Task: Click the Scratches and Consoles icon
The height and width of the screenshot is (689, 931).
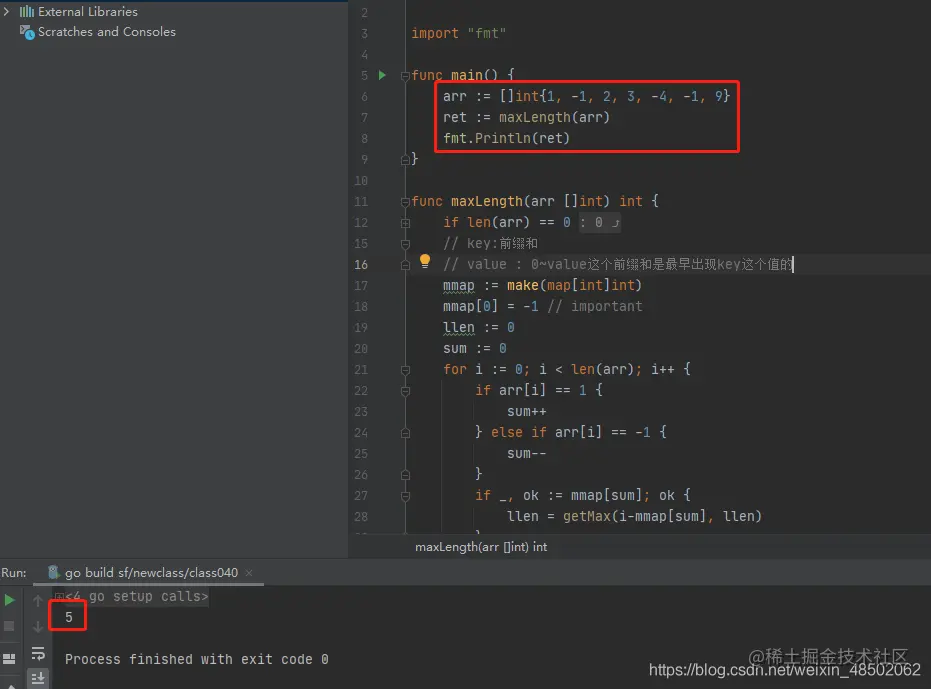Action: (27, 32)
